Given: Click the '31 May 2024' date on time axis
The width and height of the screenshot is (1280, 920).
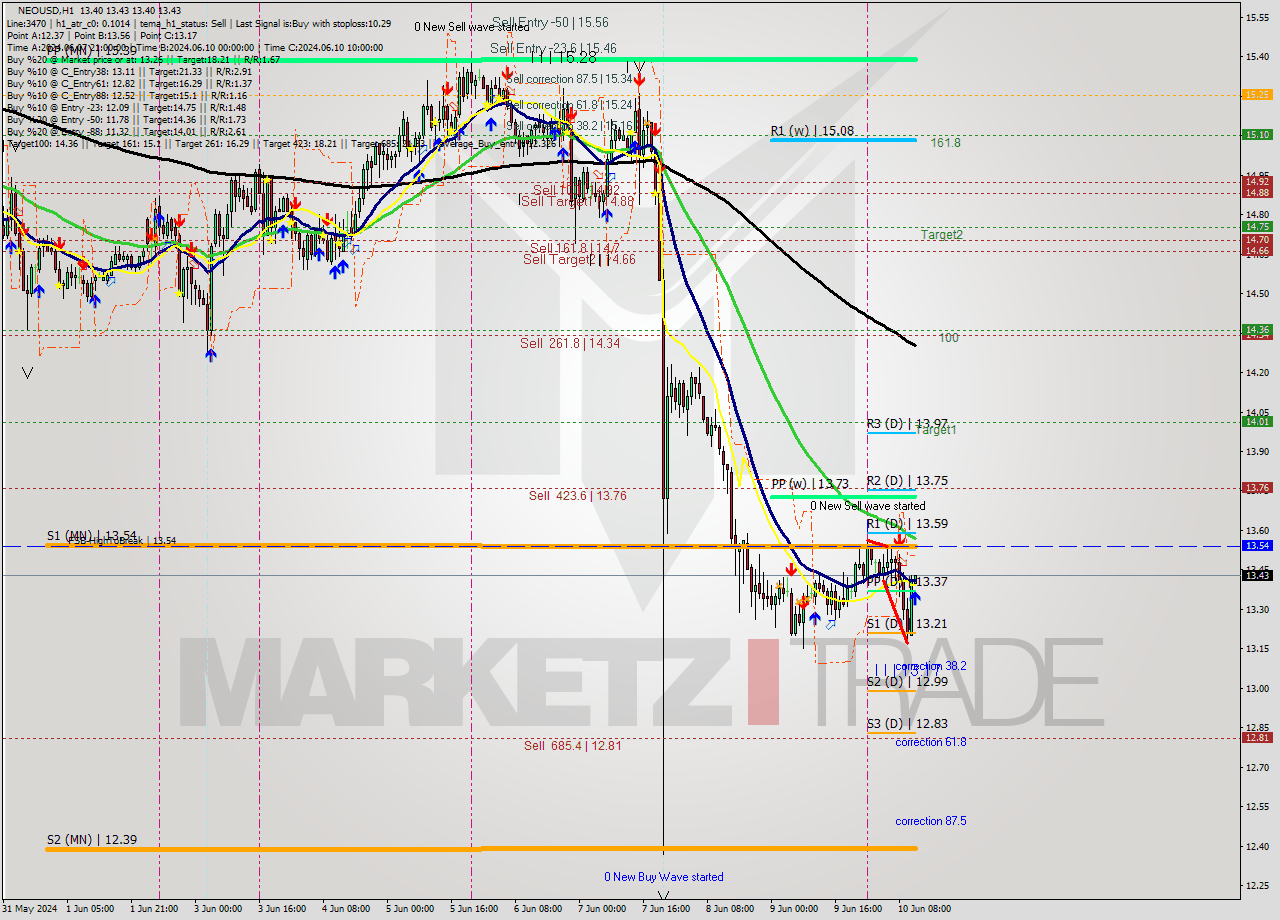Looking at the screenshot, I should pyautogui.click(x=30, y=909).
